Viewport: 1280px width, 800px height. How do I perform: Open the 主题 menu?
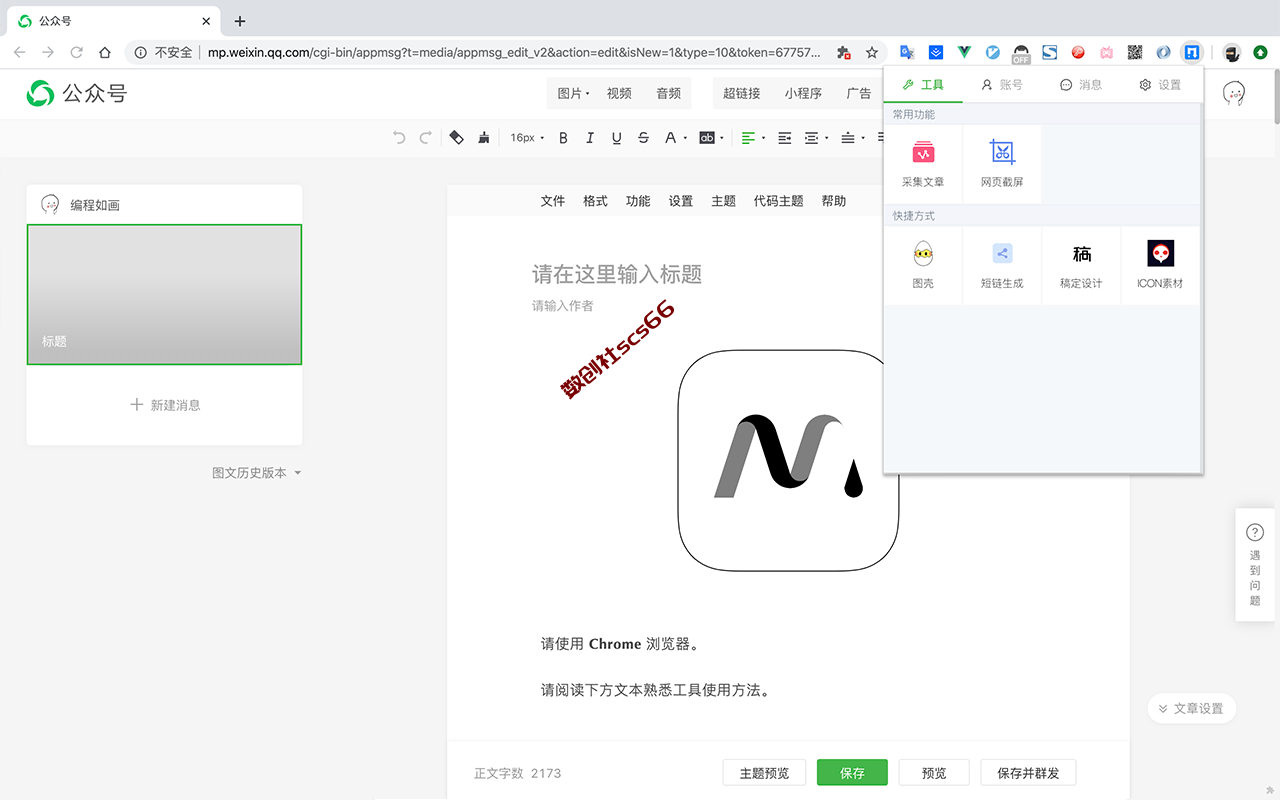[x=723, y=201]
